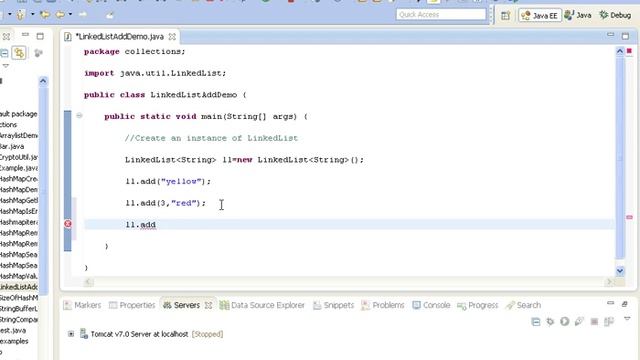Image resolution: width=640 pixels, height=360 pixels.
Task: Click the Quick Access search field
Action: point(441,15)
